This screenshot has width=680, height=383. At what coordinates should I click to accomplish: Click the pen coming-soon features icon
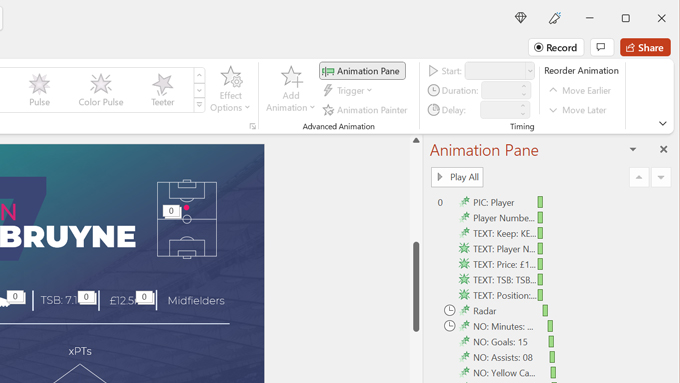(x=555, y=18)
